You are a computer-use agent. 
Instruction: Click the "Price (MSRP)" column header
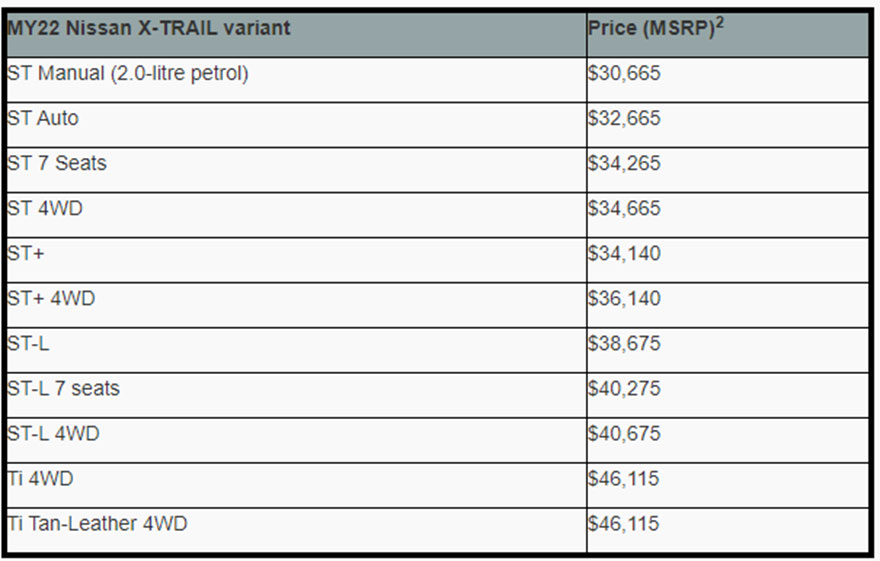(650, 28)
